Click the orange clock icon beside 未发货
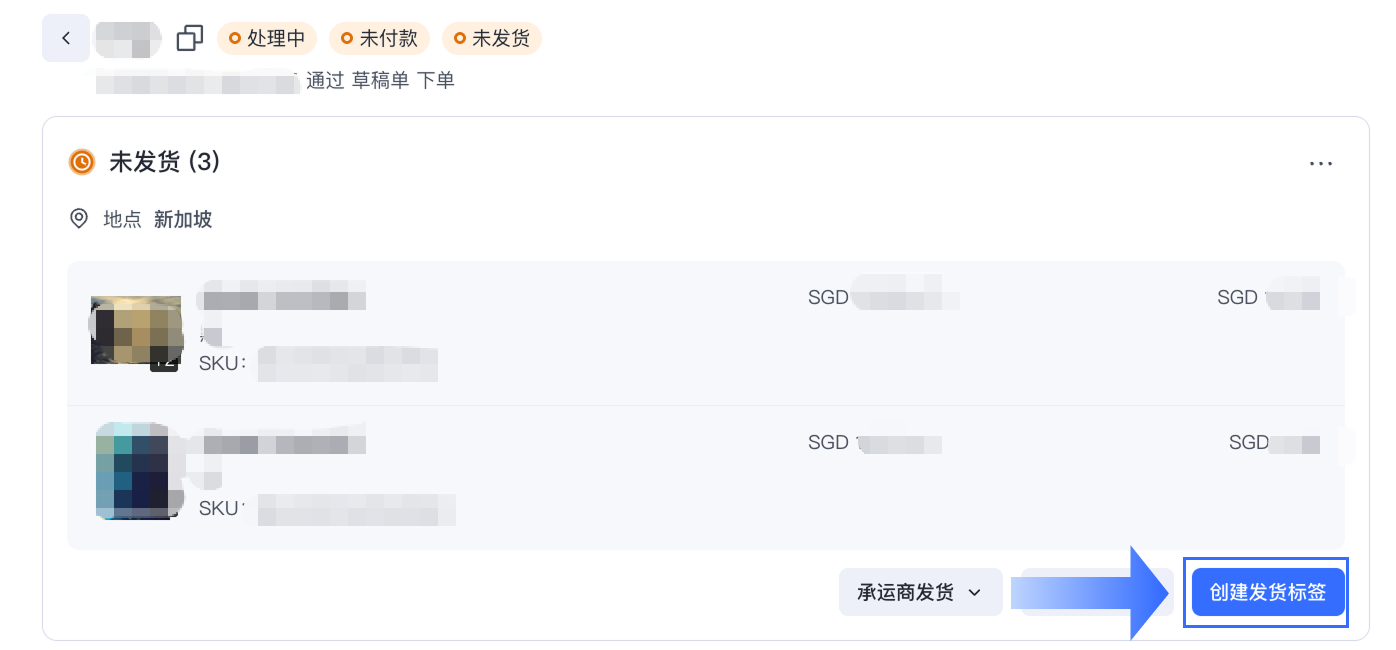 [81, 162]
